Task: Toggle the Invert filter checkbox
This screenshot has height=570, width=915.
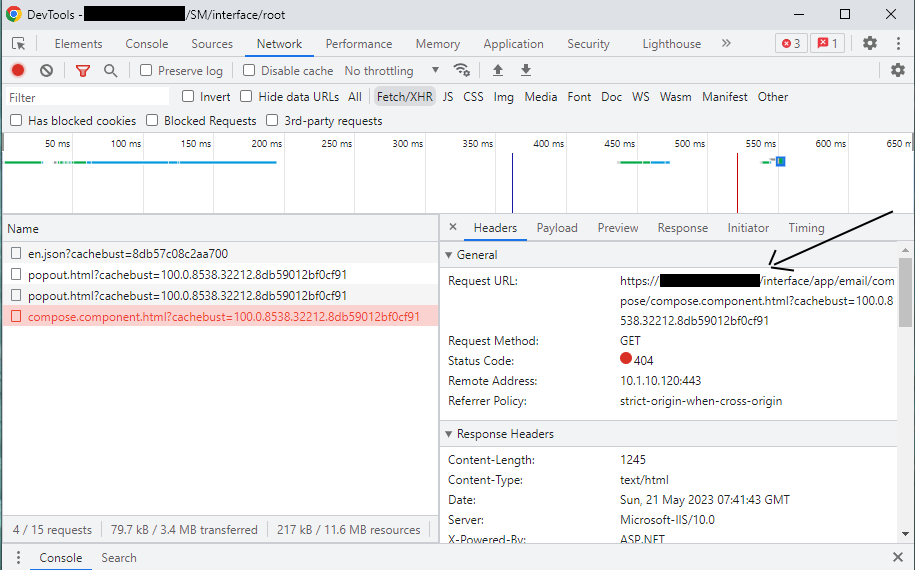Action: pyautogui.click(x=188, y=97)
